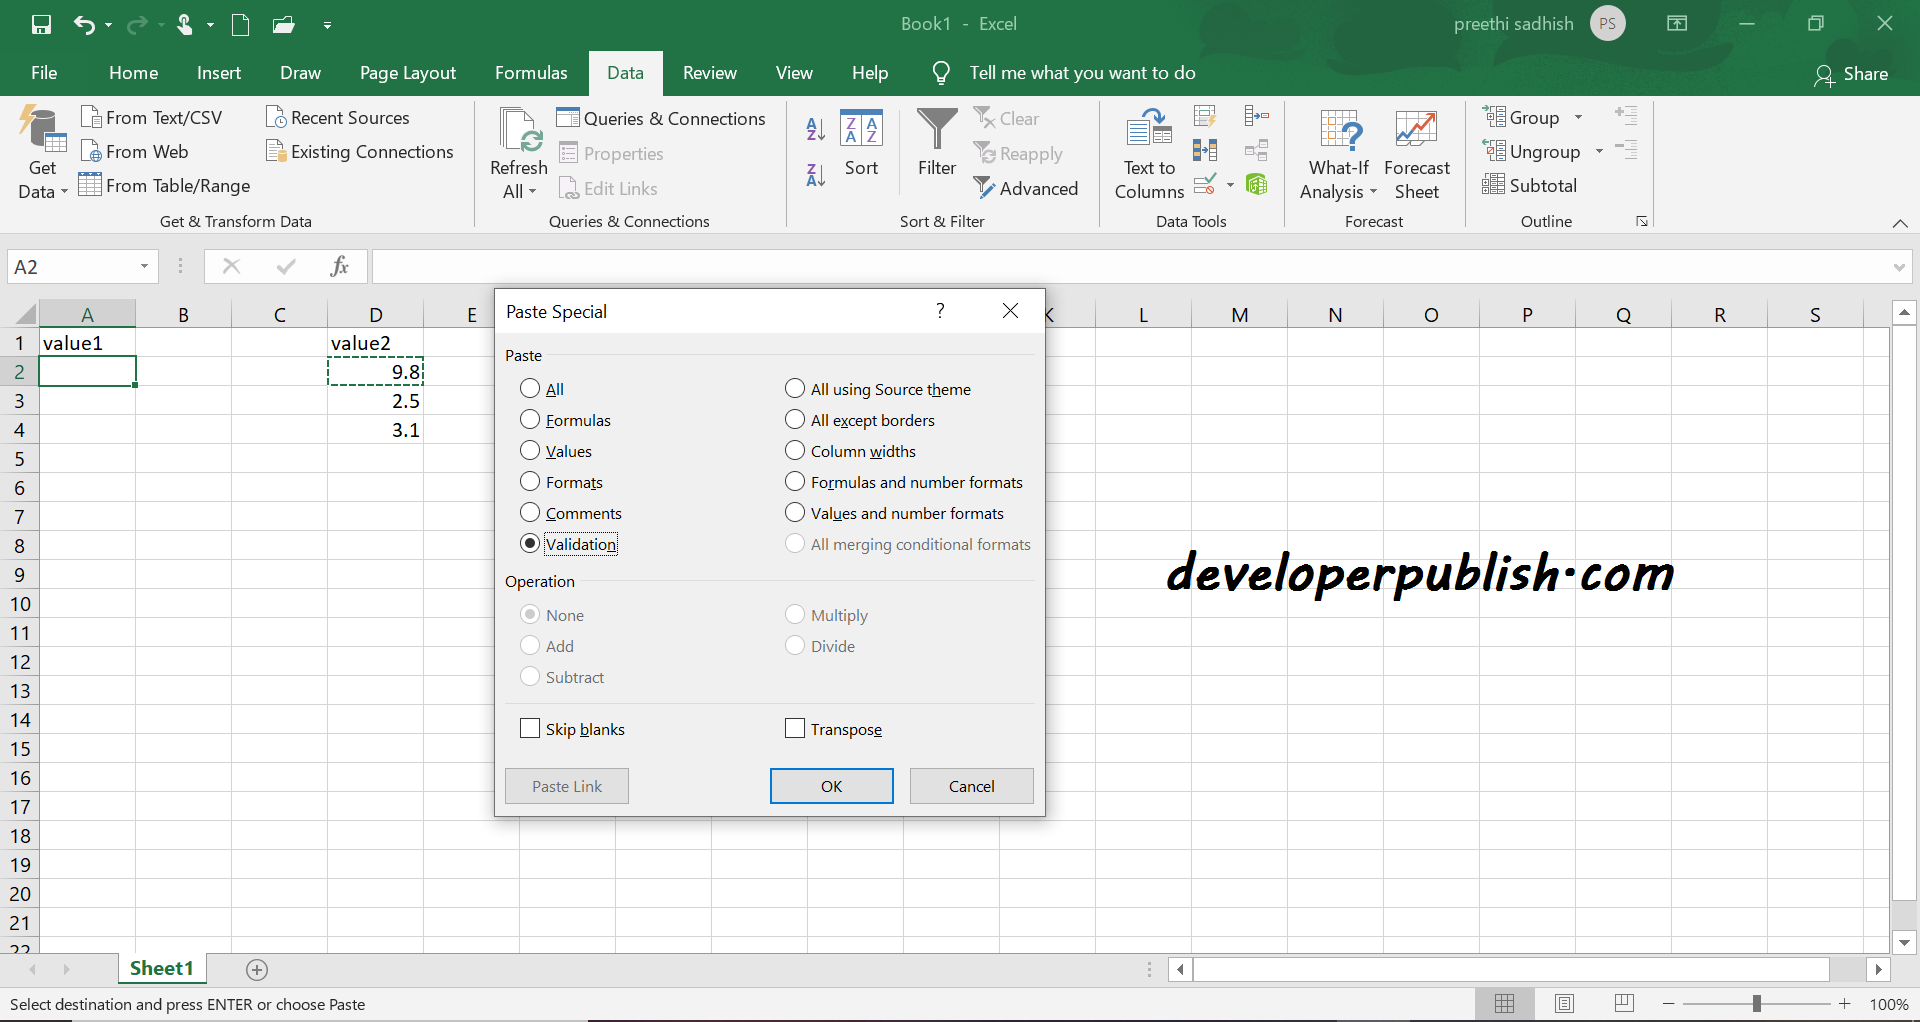The height and width of the screenshot is (1022, 1920).
Task: Click the Subtotal icon in Outline
Action: pos(1493,185)
